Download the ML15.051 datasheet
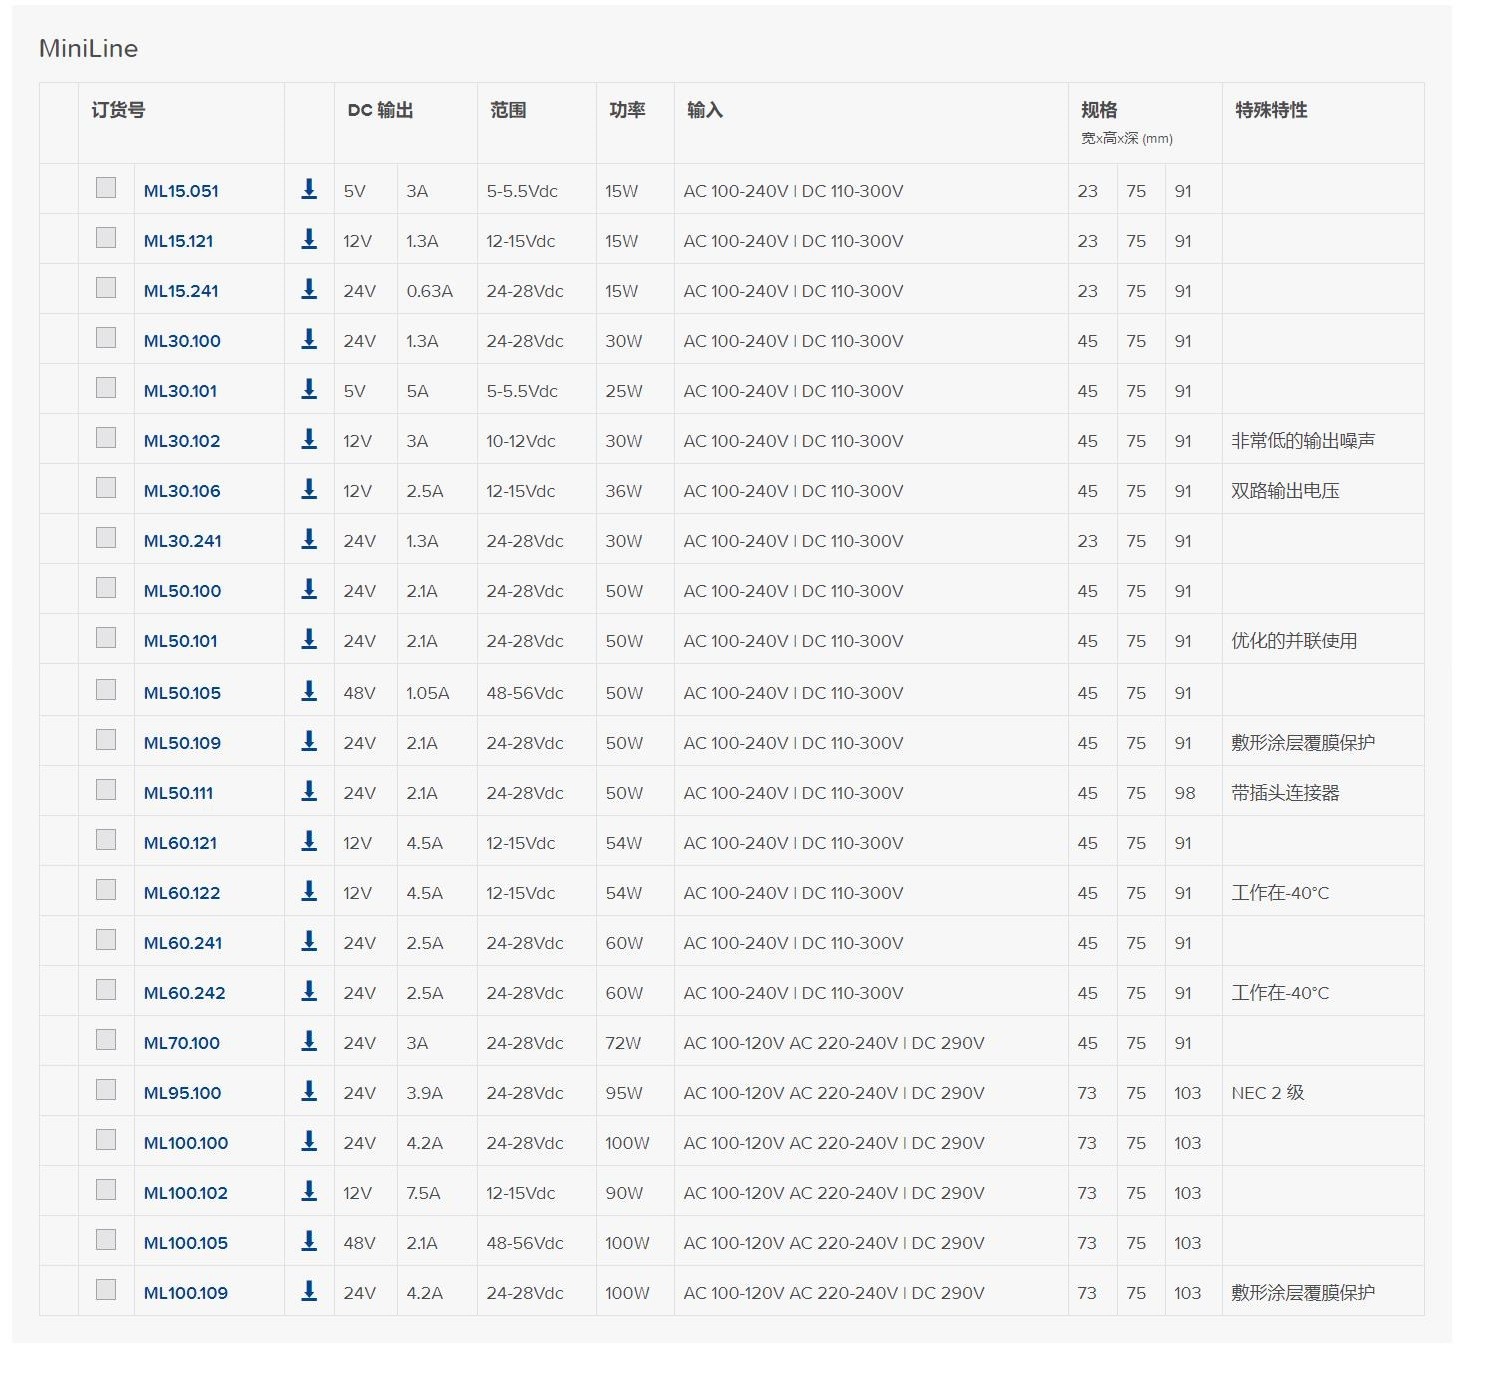1497x1391 pixels. (x=309, y=189)
